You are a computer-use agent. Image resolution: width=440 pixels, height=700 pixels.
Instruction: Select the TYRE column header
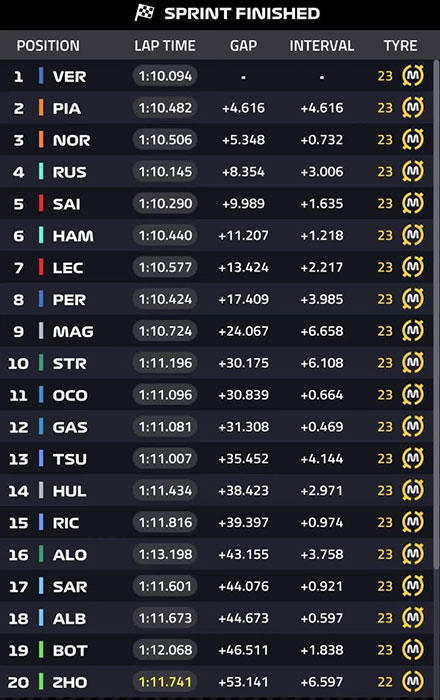(400, 46)
